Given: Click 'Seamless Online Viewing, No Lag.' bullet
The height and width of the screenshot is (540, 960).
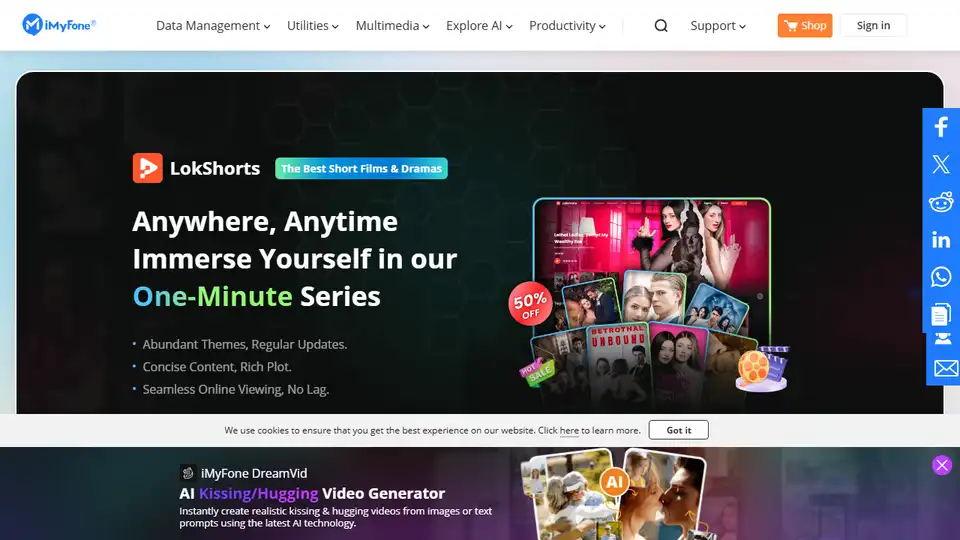Looking at the screenshot, I should tap(236, 389).
